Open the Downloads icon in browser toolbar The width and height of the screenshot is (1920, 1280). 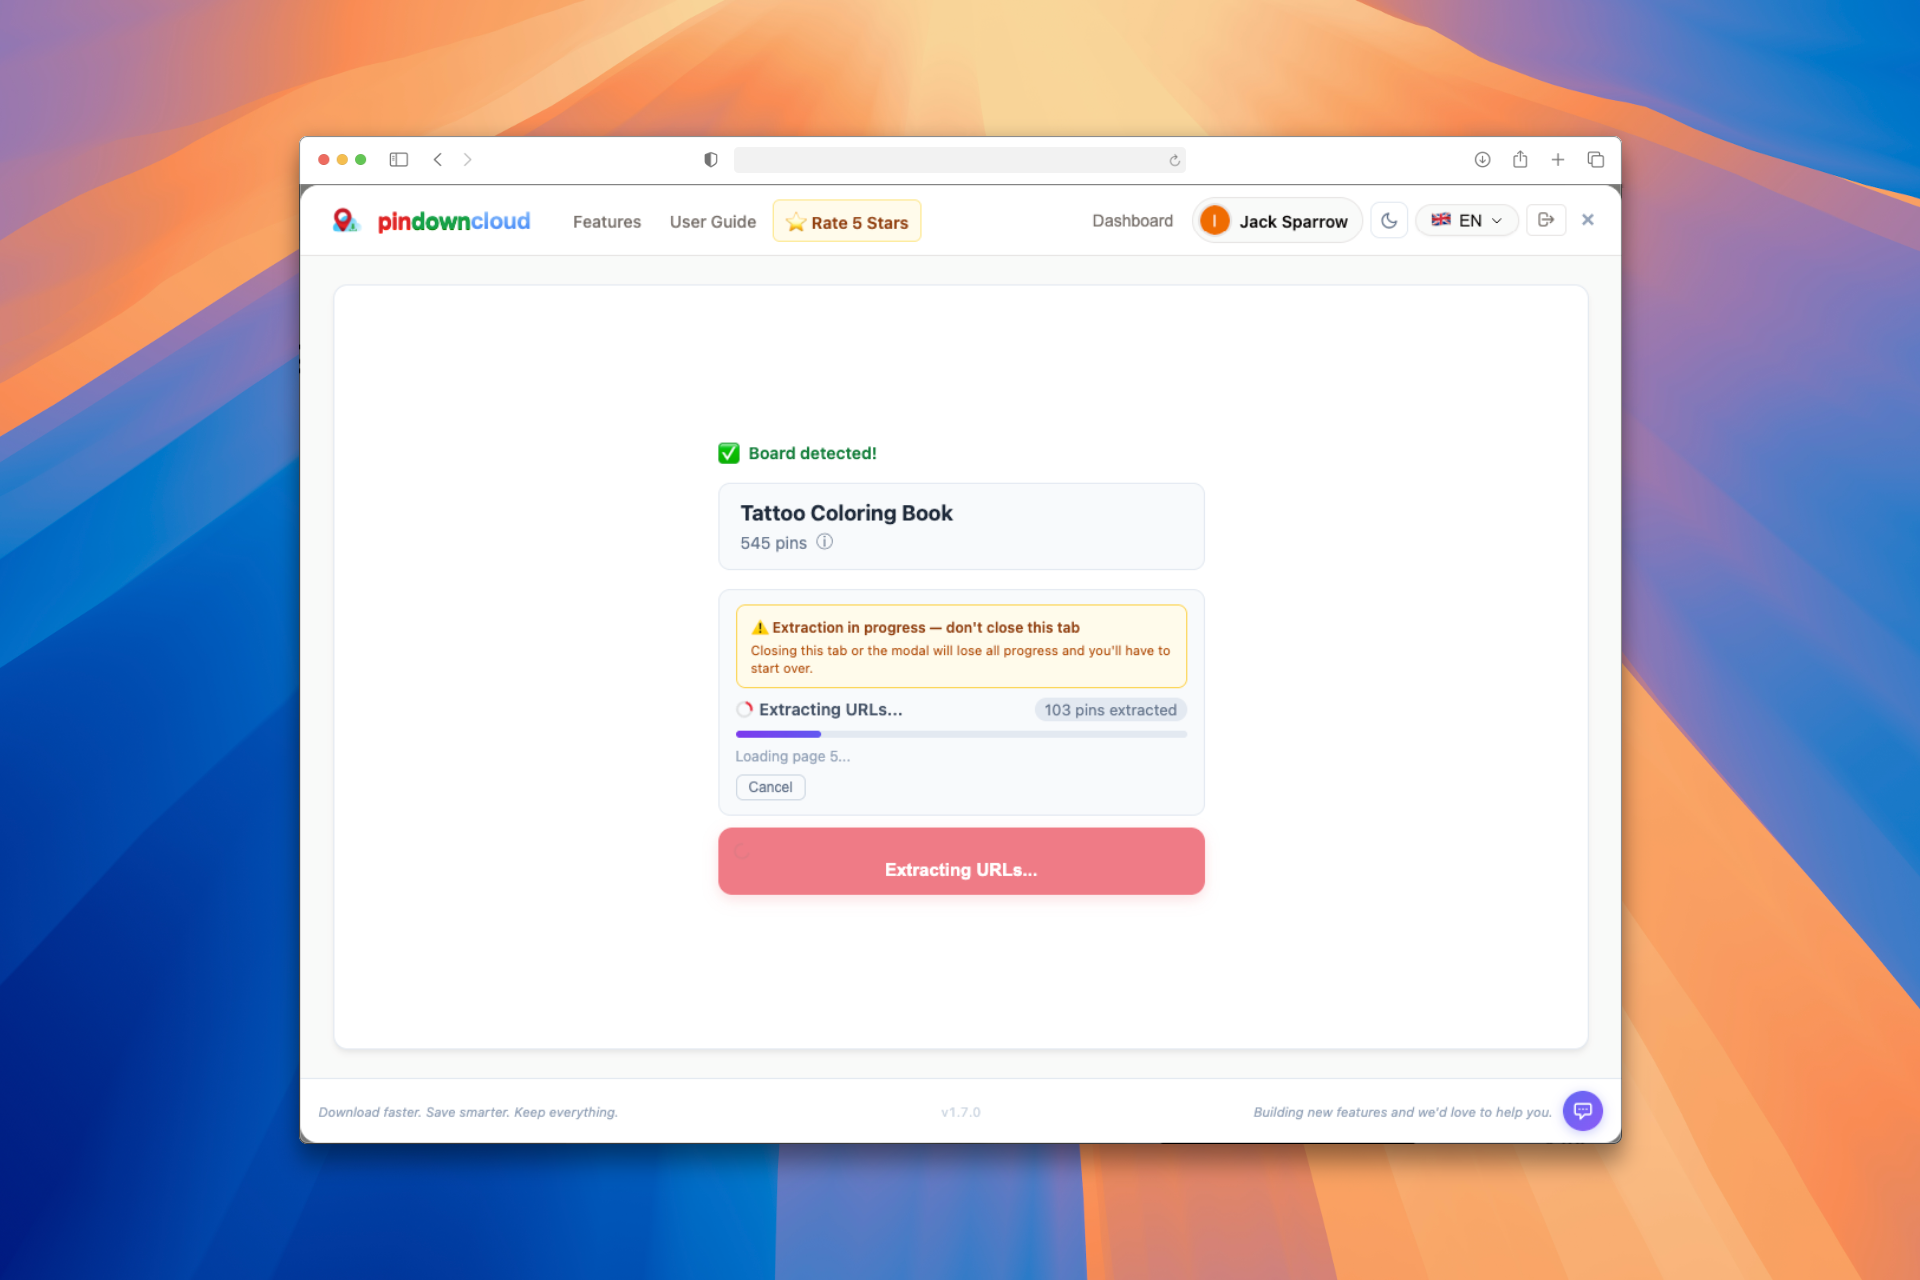pos(1483,159)
